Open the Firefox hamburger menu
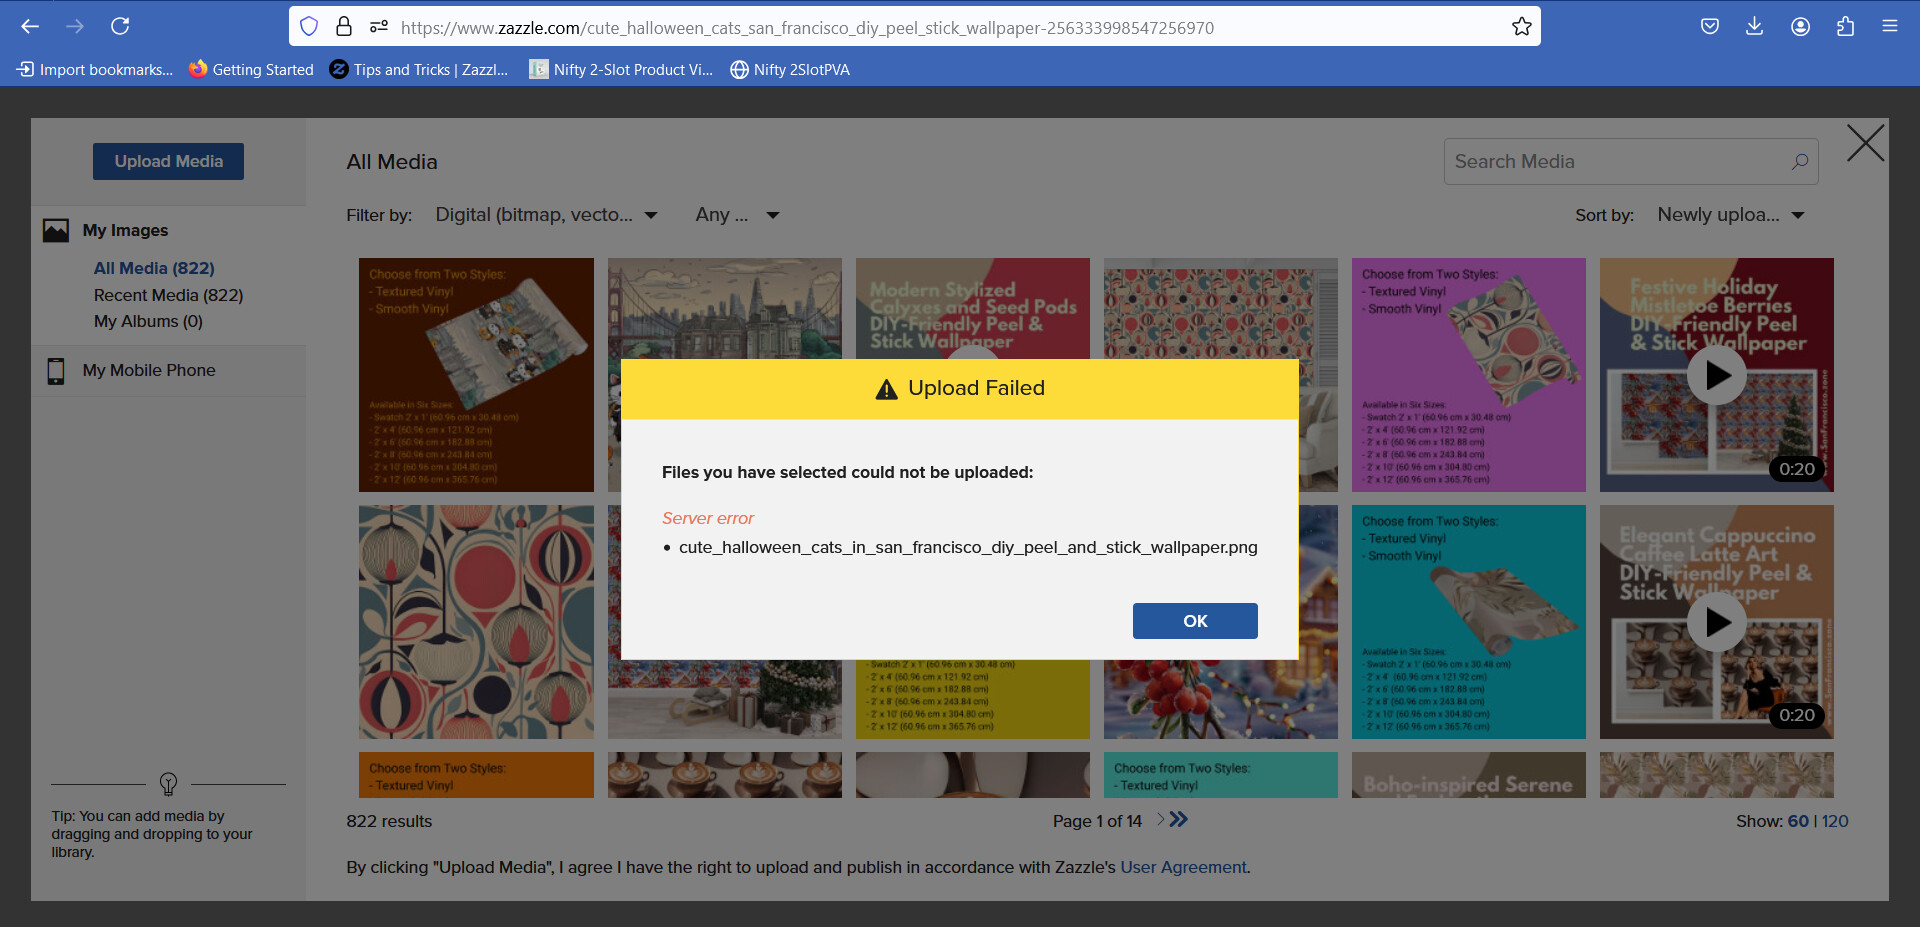The image size is (1920, 927). pos(1889,27)
